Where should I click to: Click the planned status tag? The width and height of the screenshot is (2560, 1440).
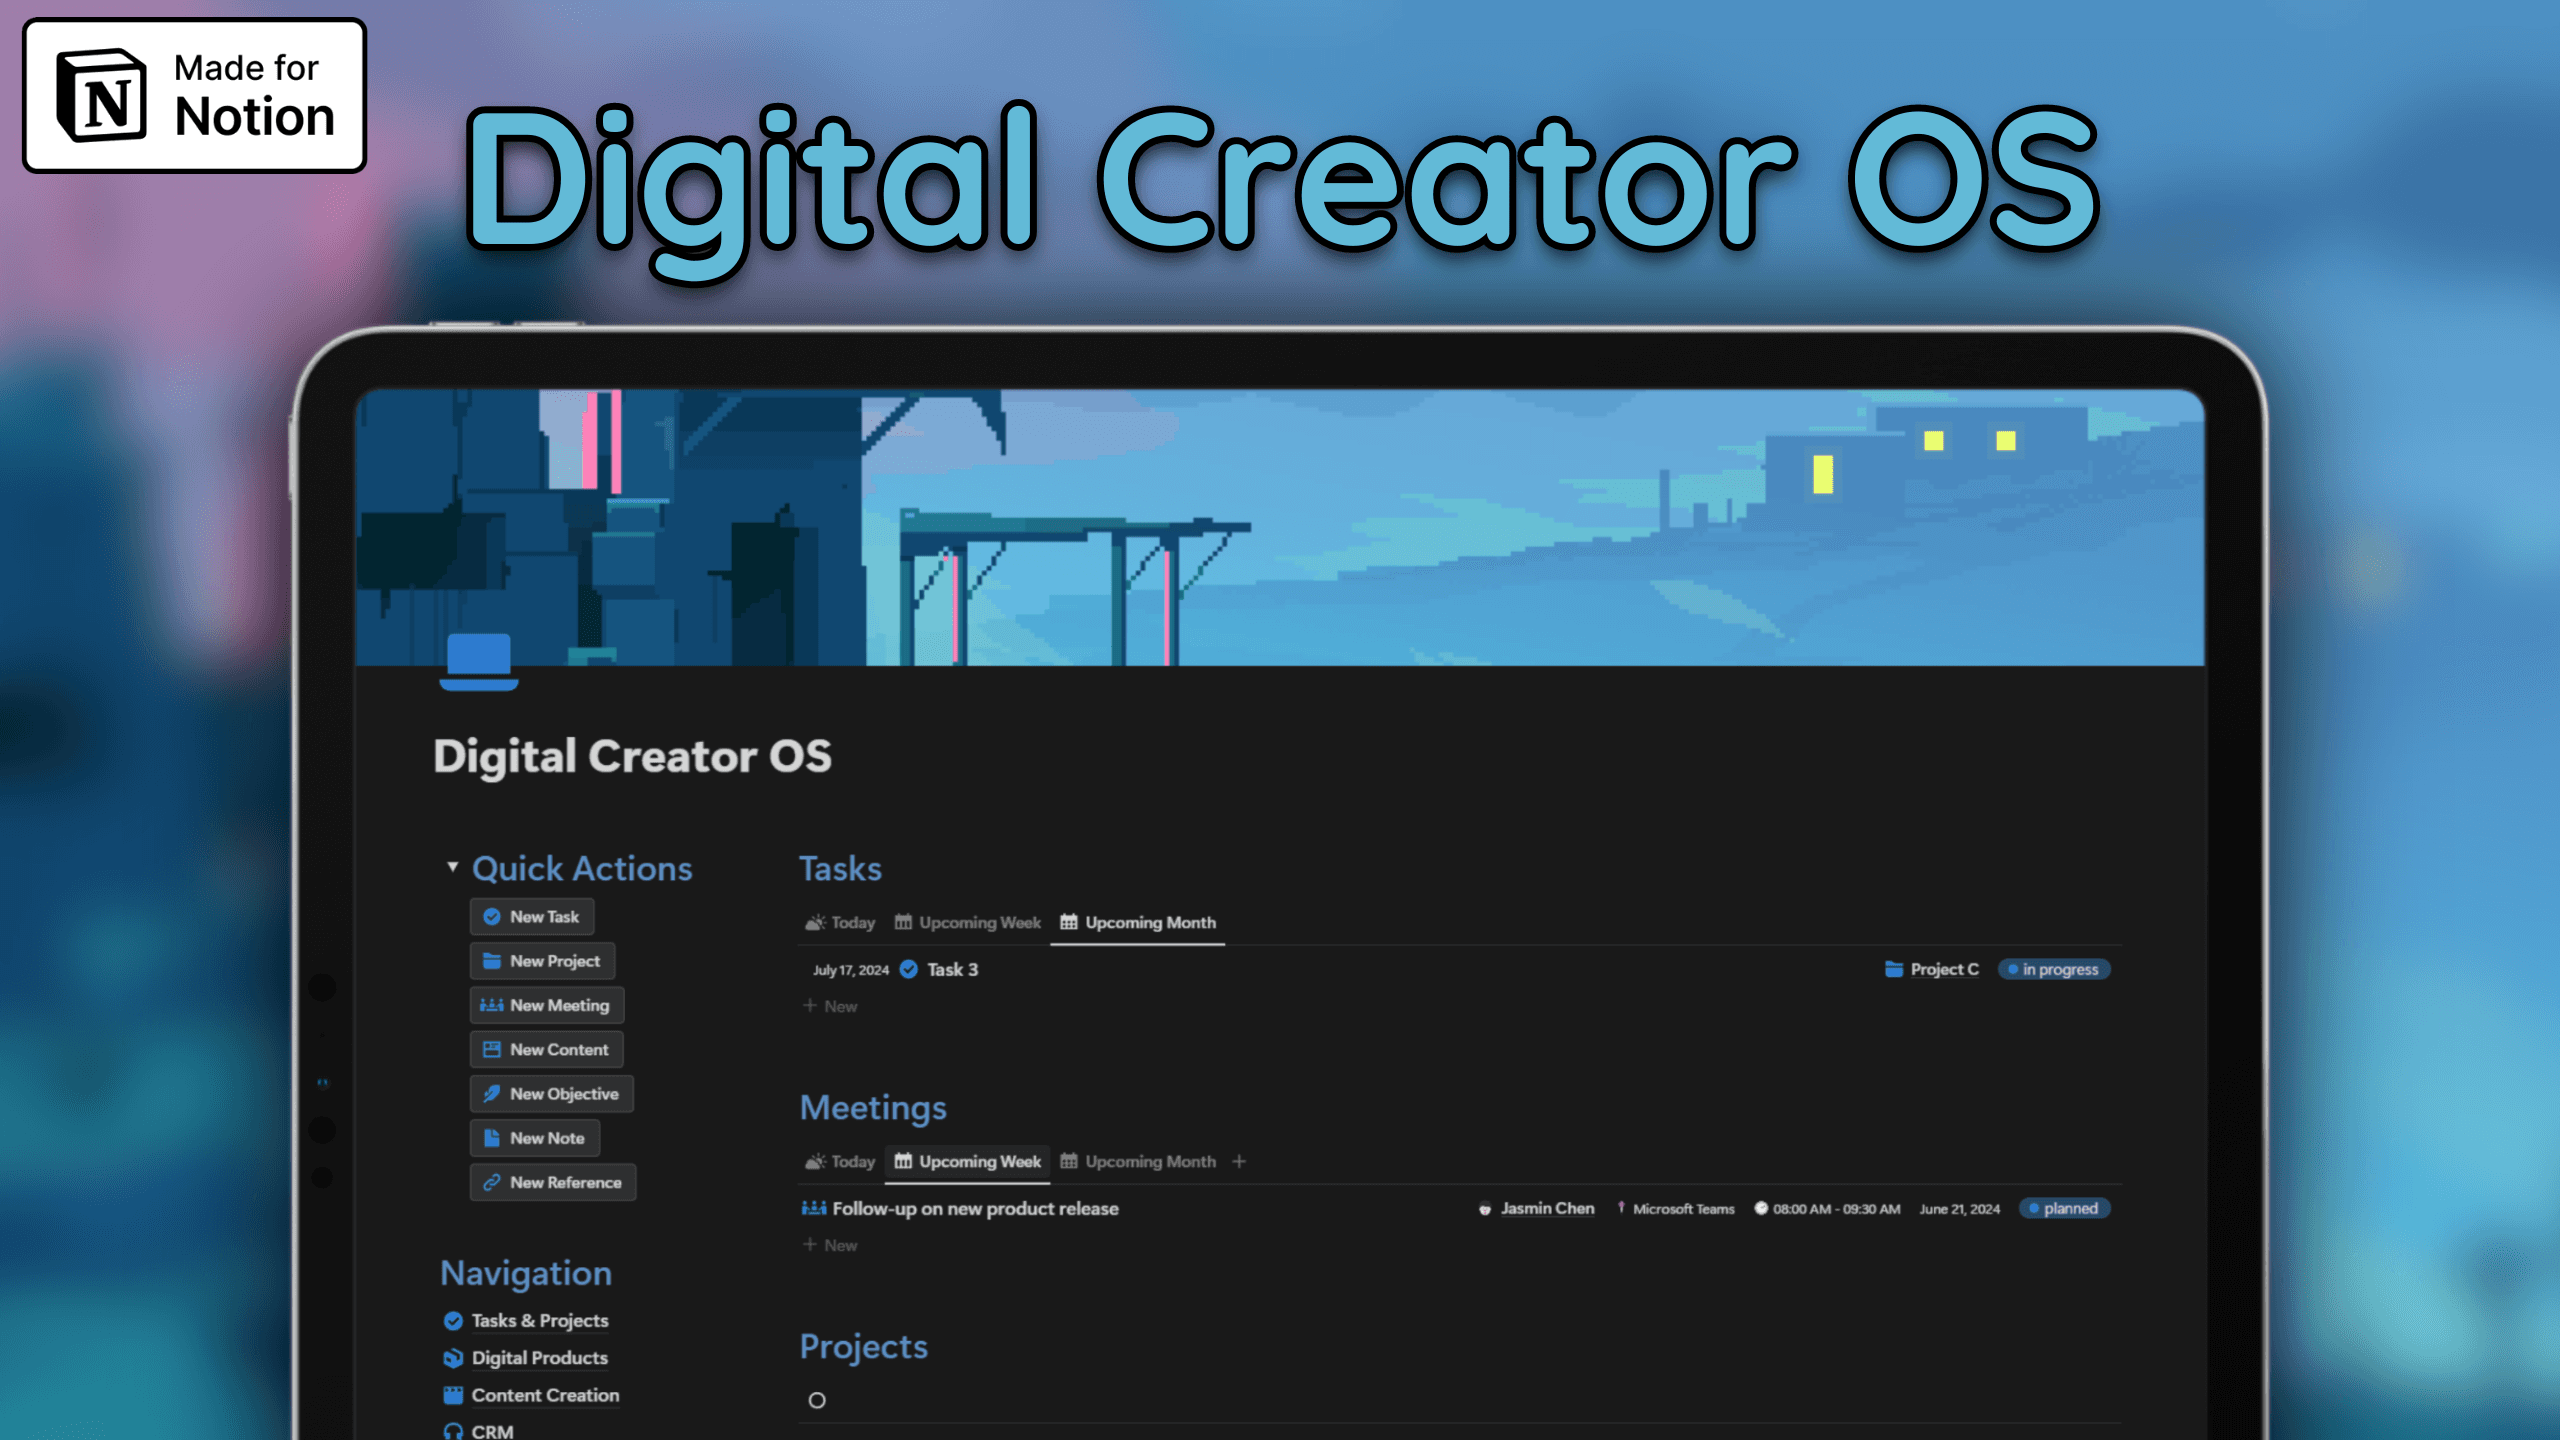point(2065,1208)
